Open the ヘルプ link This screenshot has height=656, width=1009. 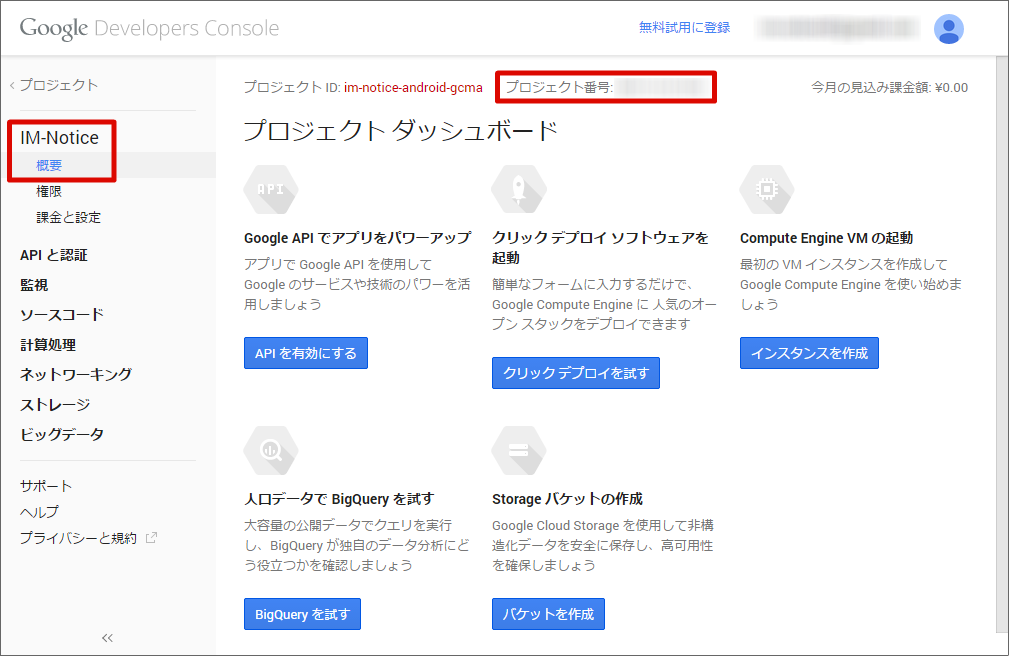(39, 512)
